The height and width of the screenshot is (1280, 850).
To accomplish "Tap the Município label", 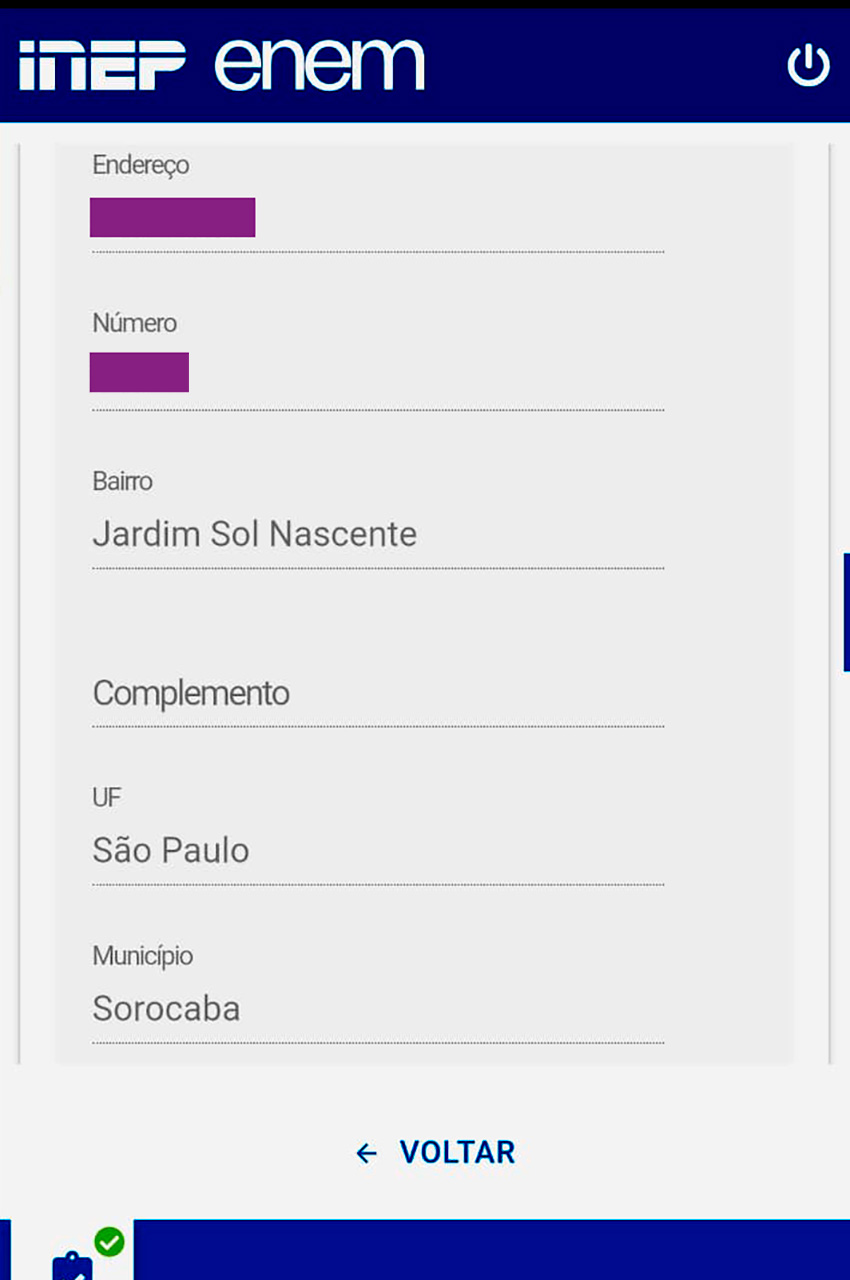I will pos(142,956).
